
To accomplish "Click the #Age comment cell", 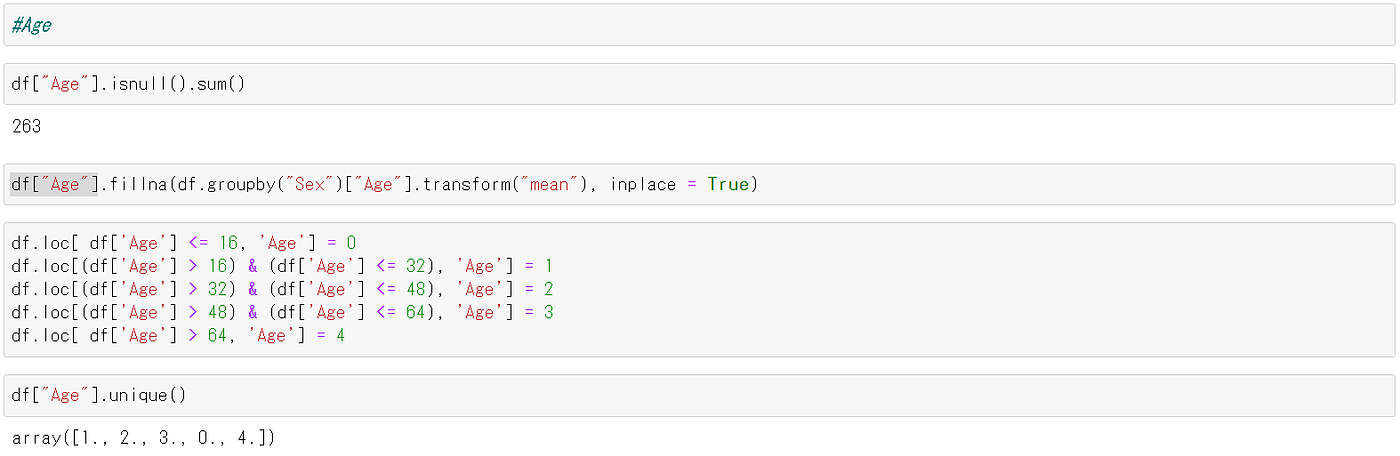I will (x=699, y=25).
